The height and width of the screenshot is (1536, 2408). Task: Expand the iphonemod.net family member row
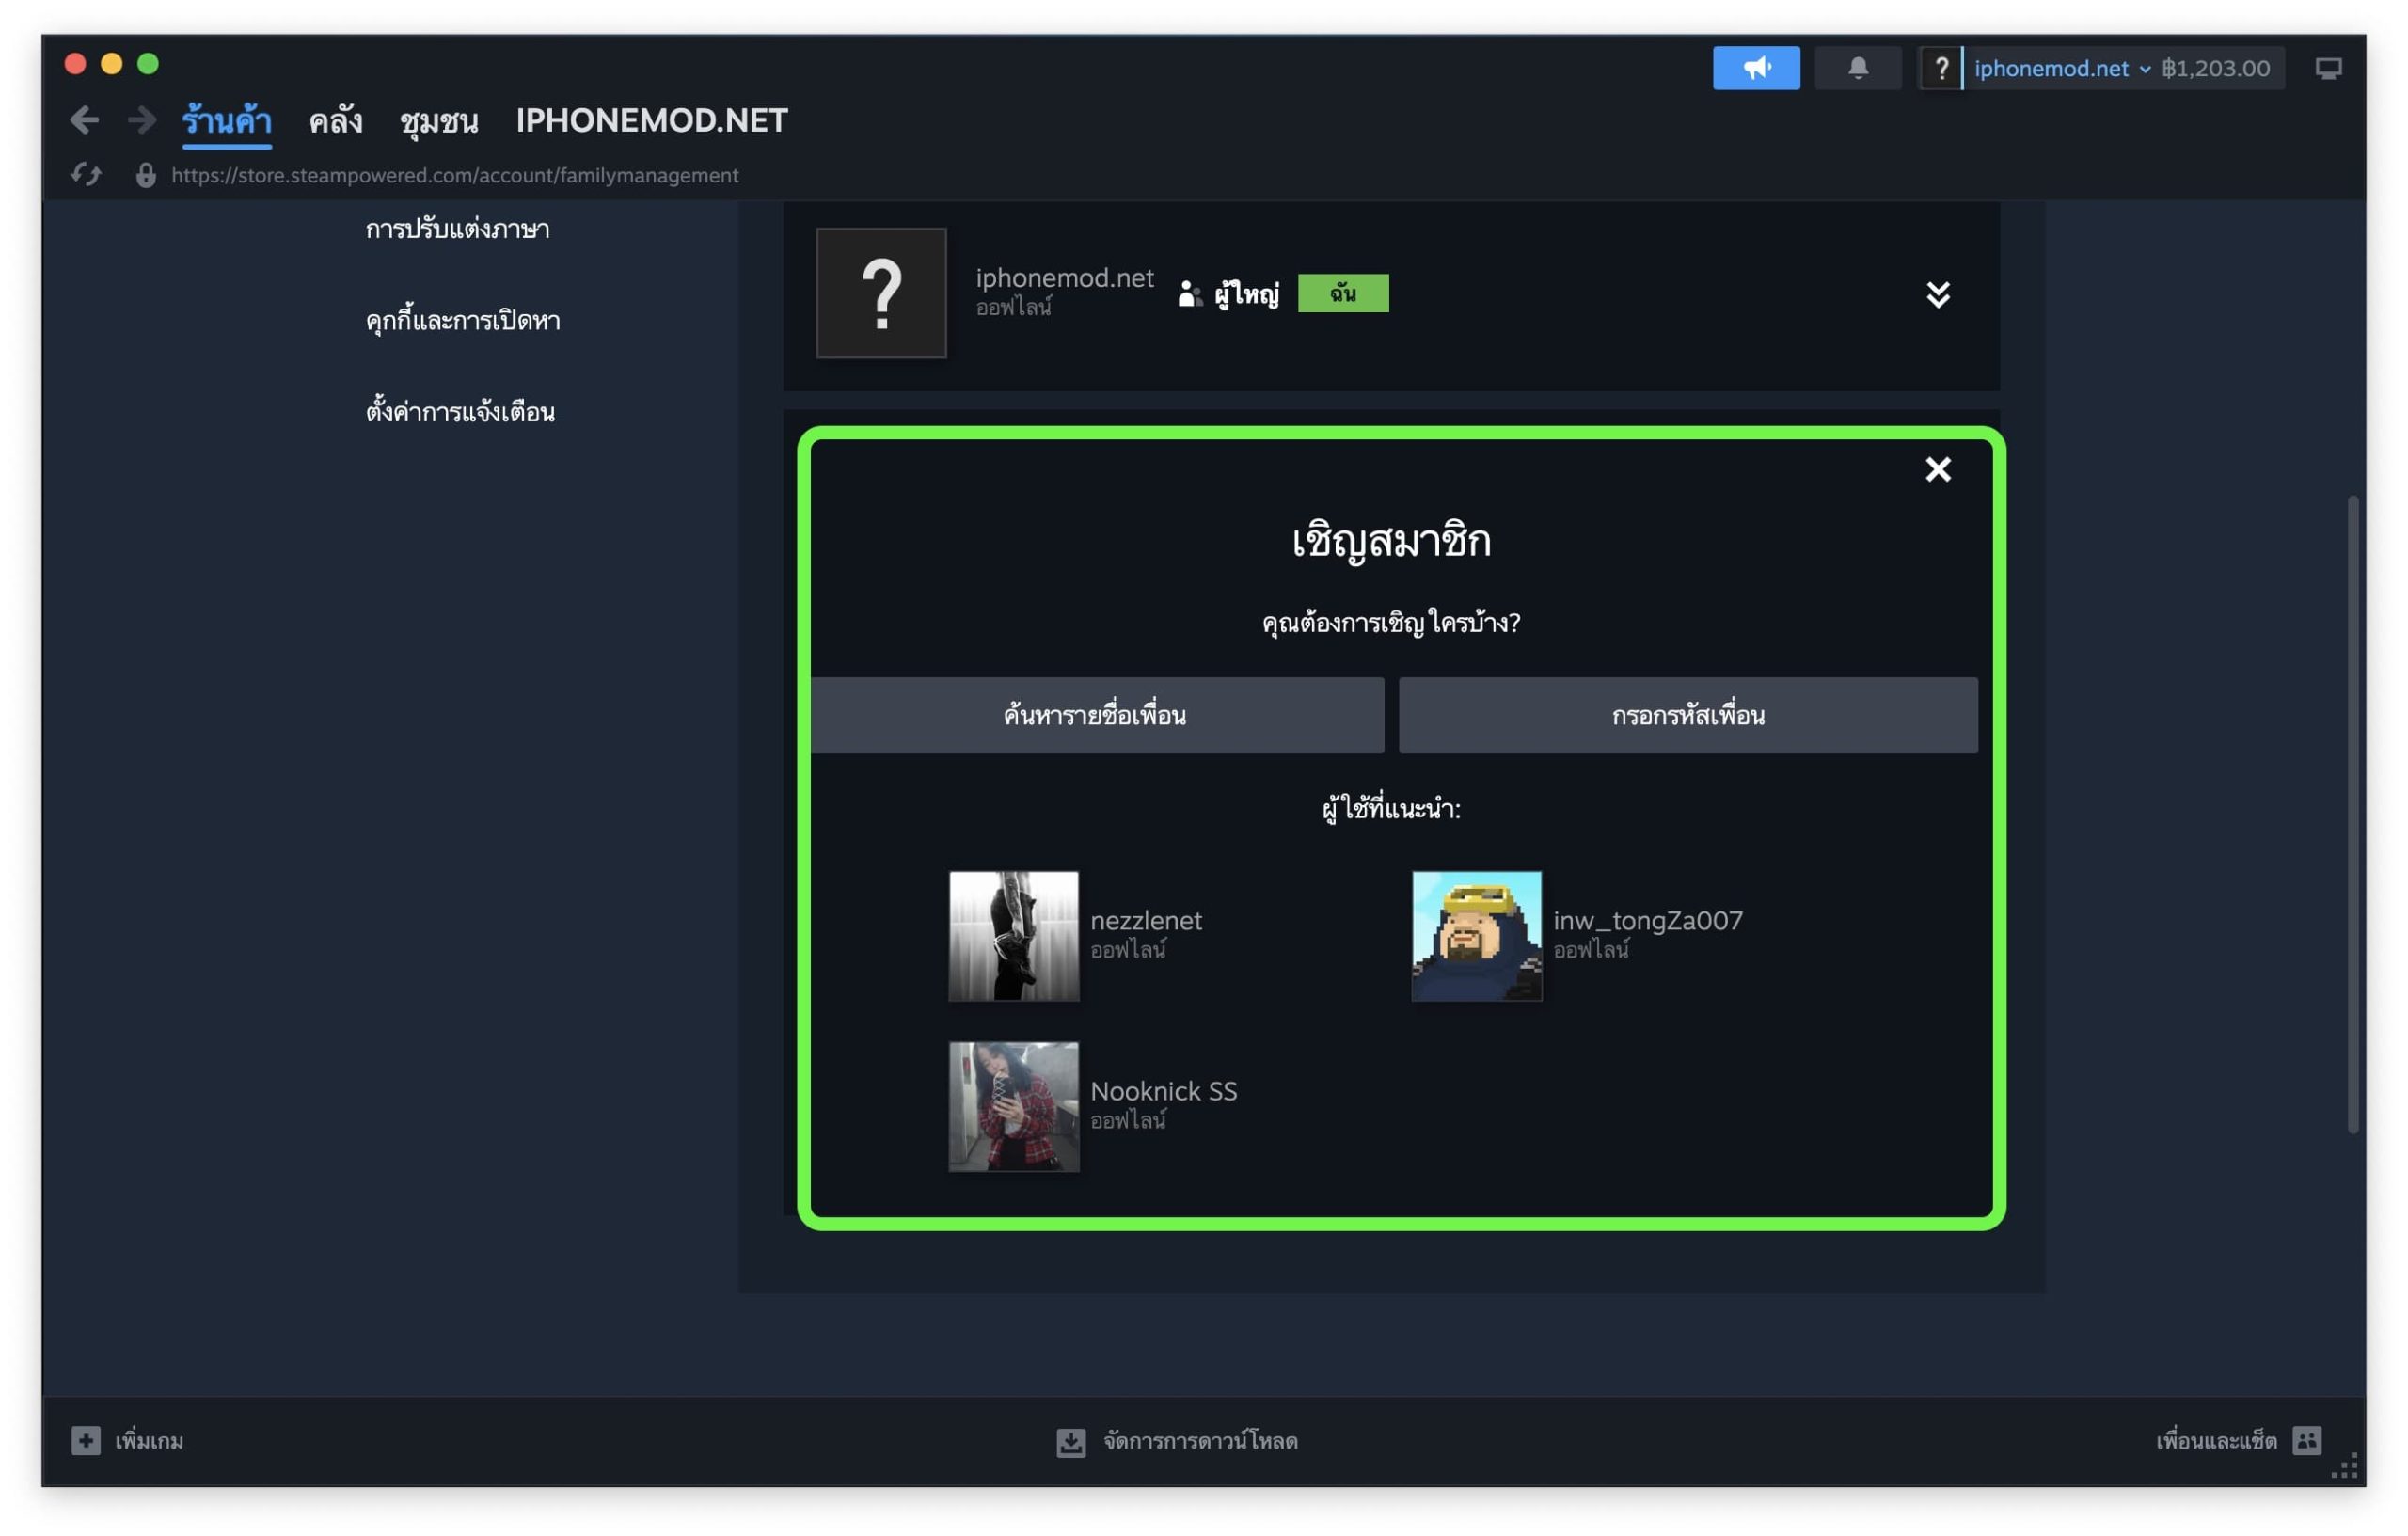coord(1937,294)
